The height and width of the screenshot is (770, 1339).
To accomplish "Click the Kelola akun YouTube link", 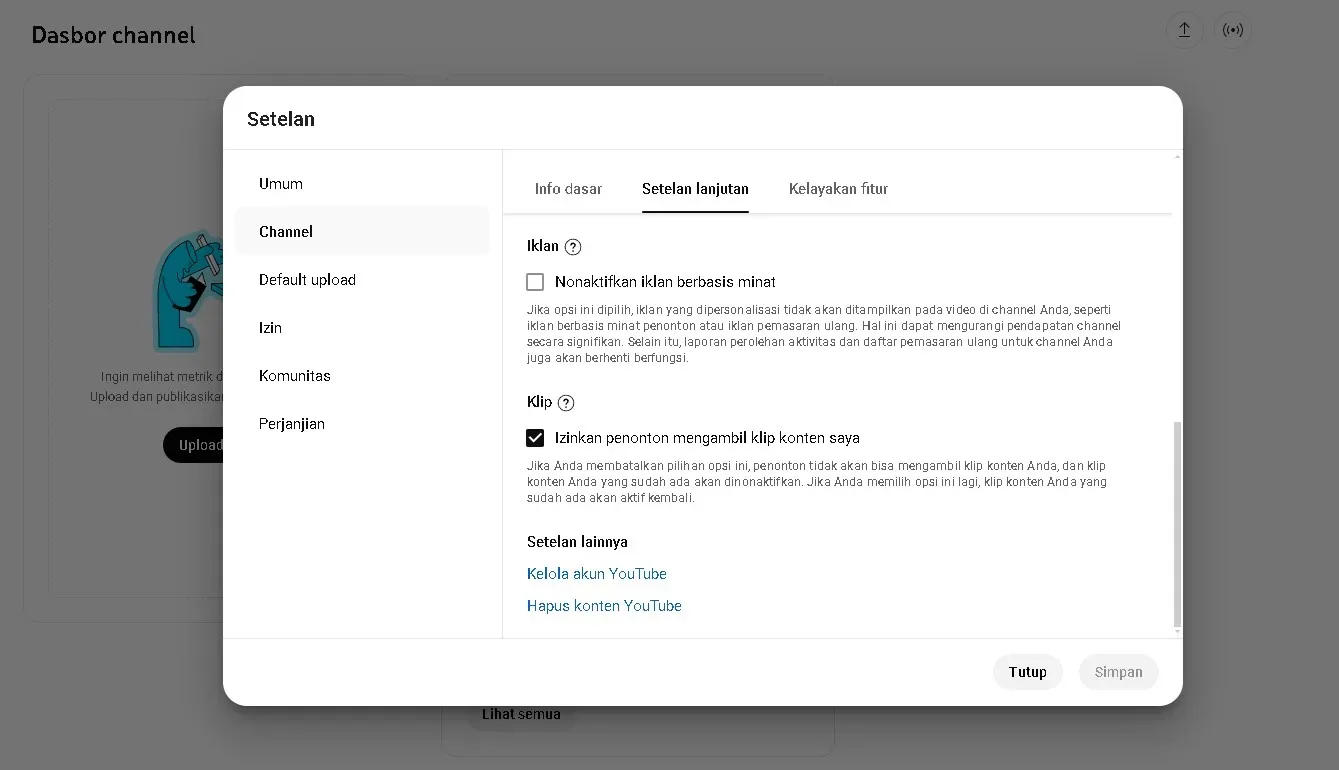I will tap(596, 574).
